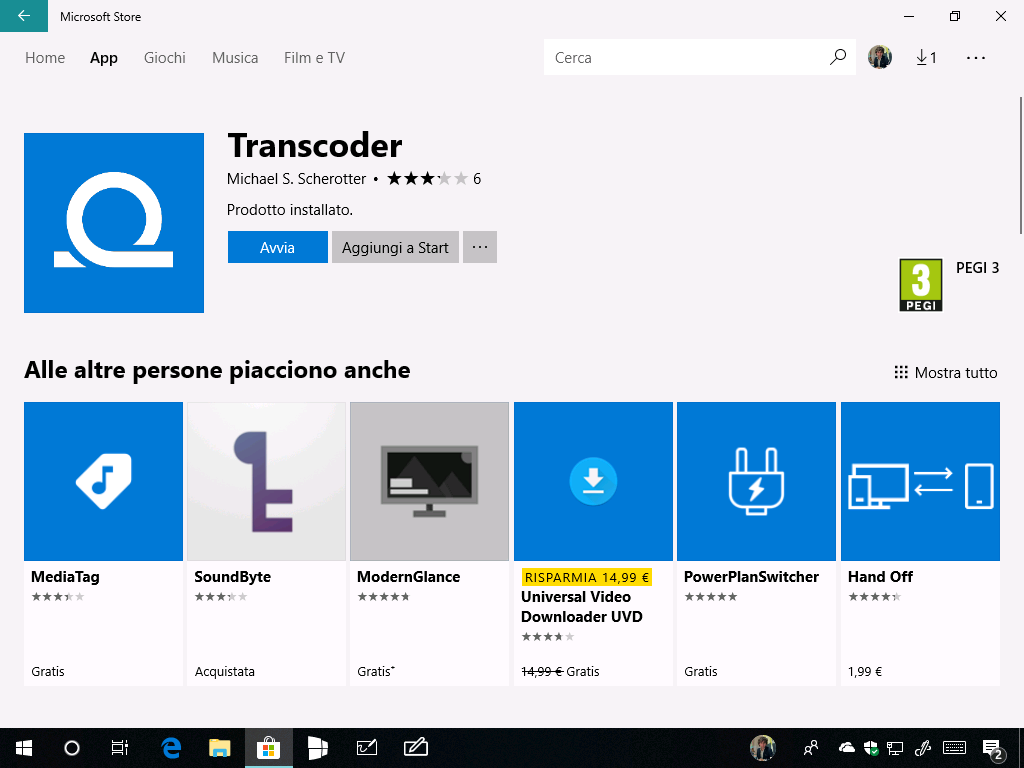
Task: Open downloads and updates indicator
Action: 926,57
